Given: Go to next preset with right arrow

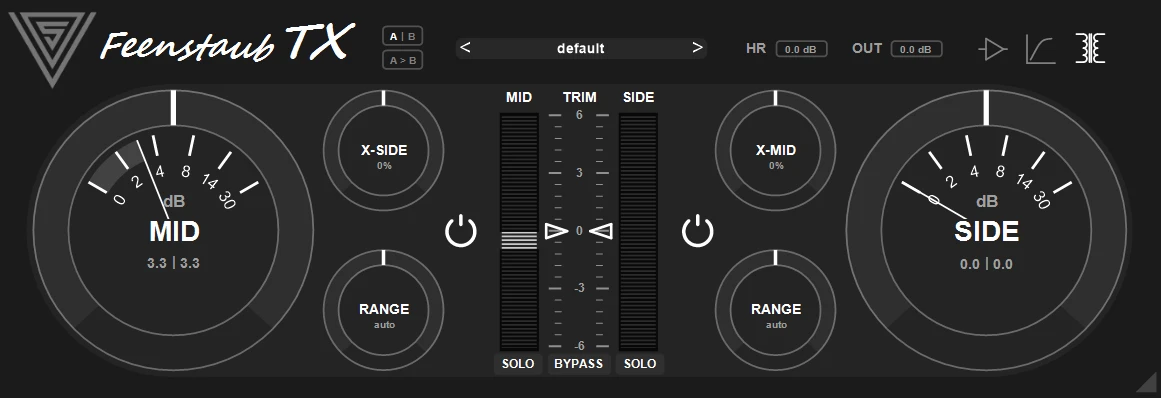Looking at the screenshot, I should pyautogui.click(x=697, y=48).
